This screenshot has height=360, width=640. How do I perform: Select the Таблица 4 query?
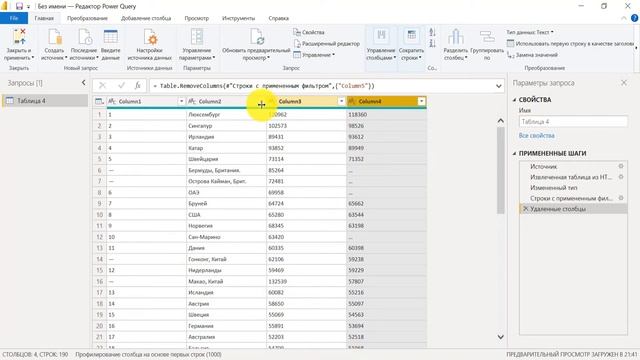point(45,101)
